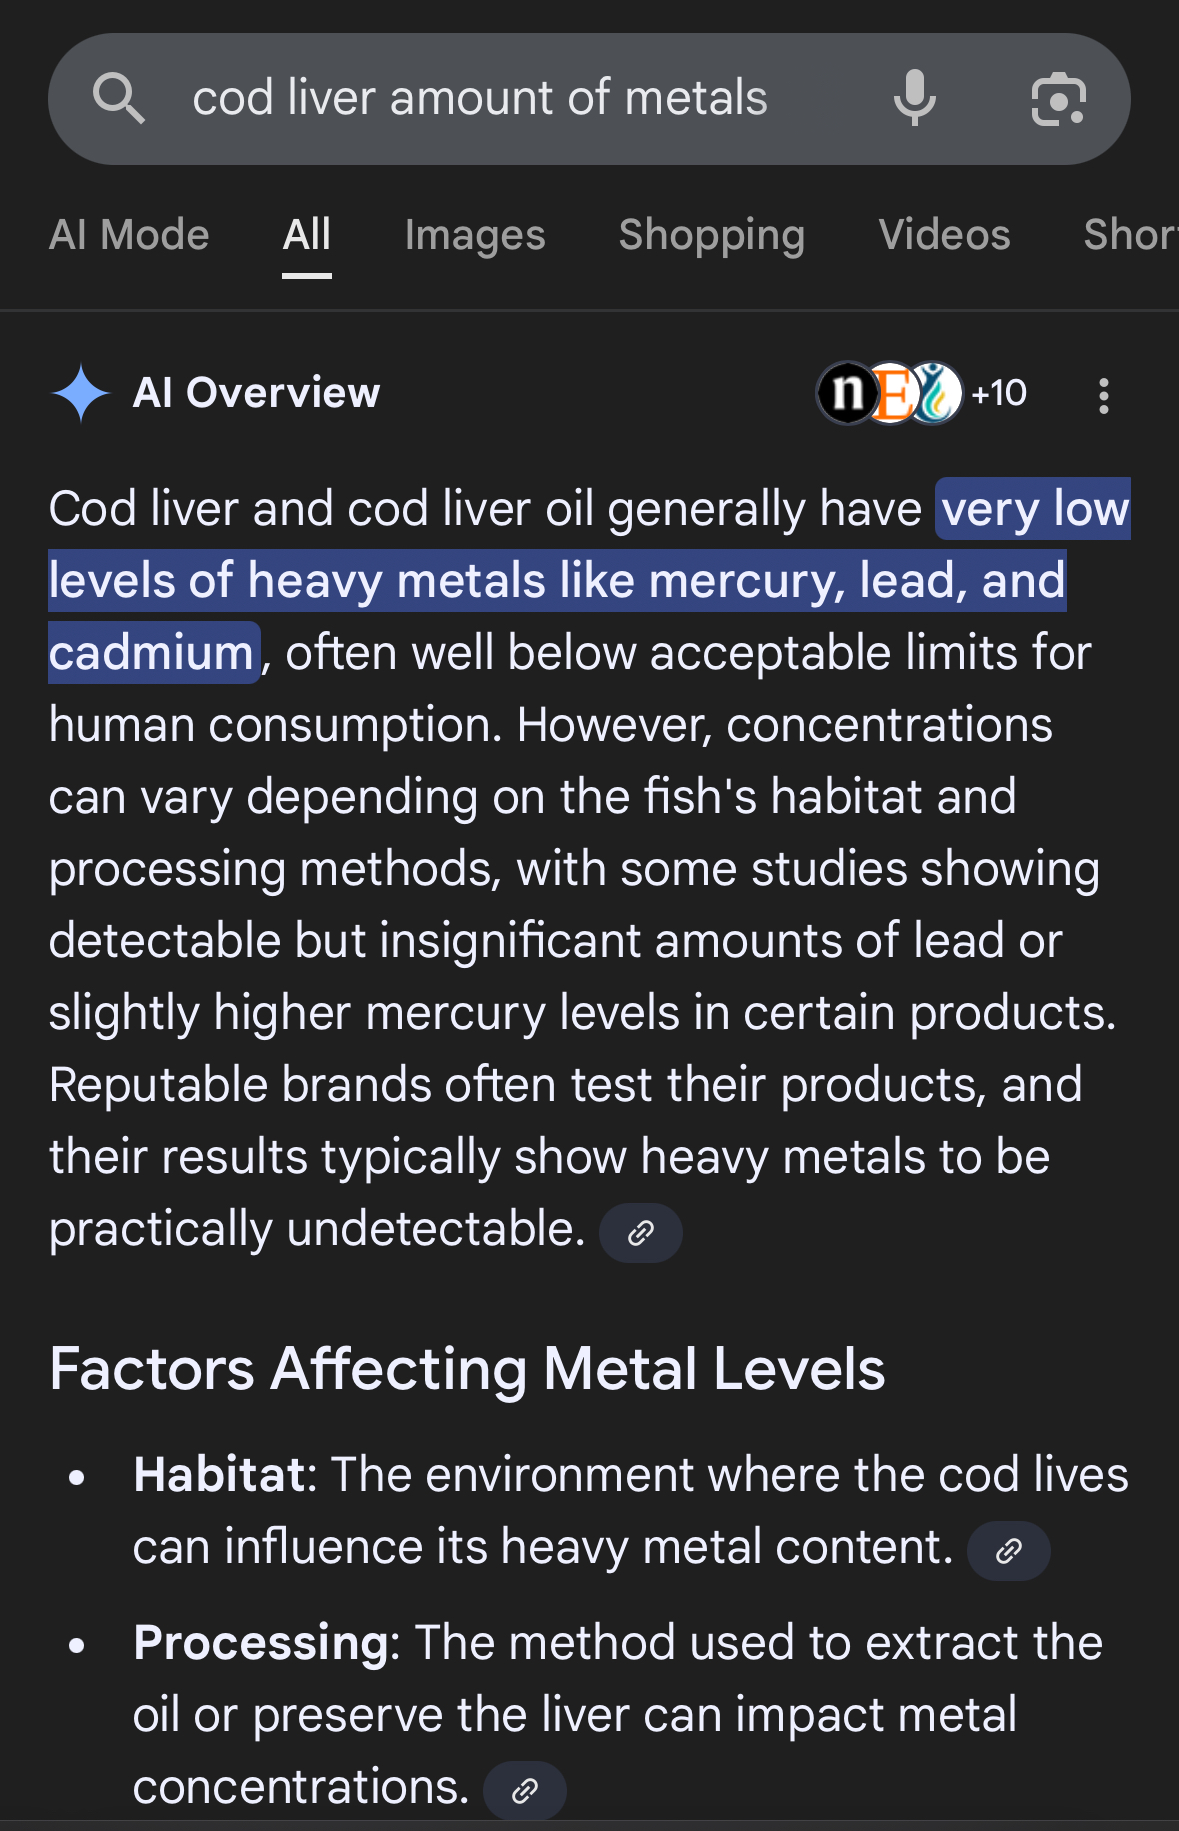1179x1831 pixels.
Task: Select the All results tab
Action: [307, 235]
